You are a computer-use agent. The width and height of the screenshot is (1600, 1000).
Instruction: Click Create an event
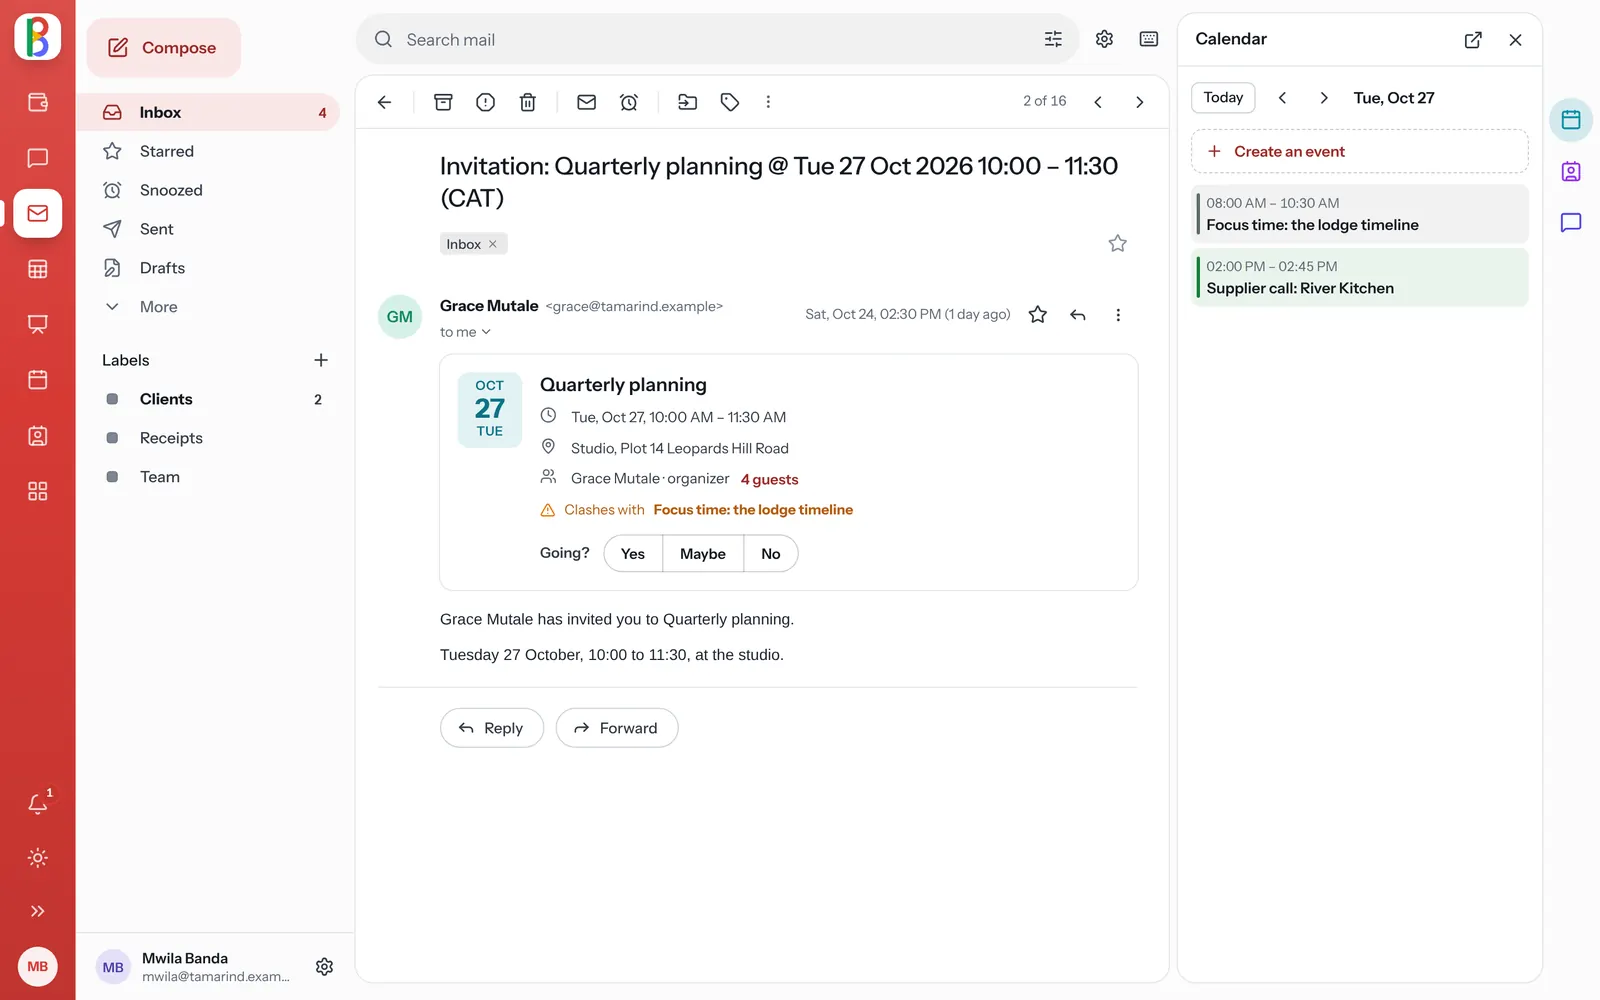tap(1359, 152)
